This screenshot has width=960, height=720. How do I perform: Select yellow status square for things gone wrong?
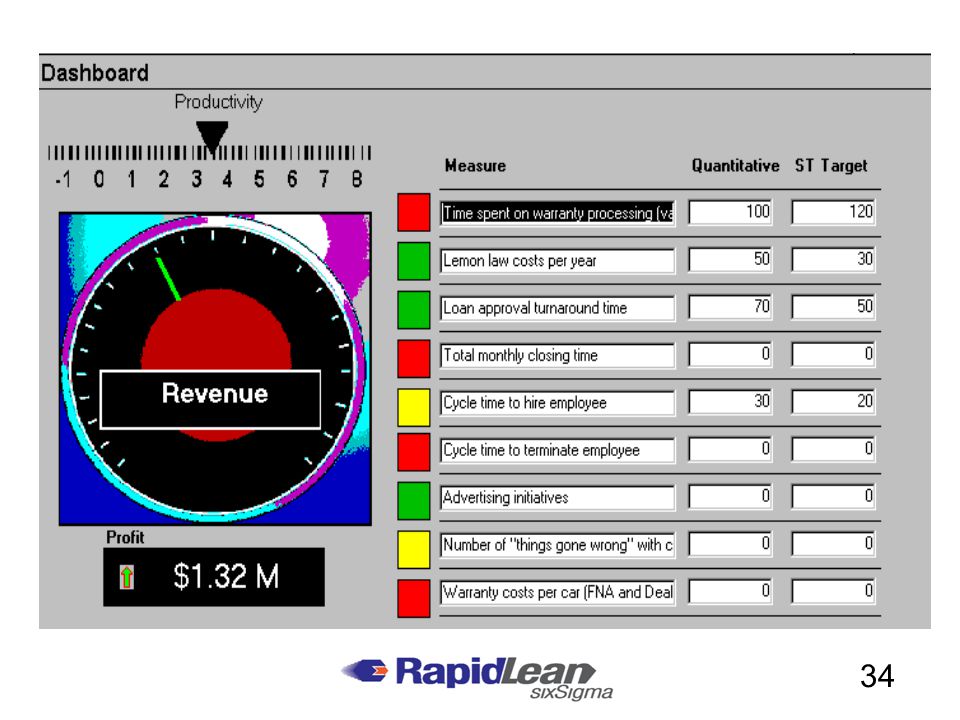click(413, 549)
